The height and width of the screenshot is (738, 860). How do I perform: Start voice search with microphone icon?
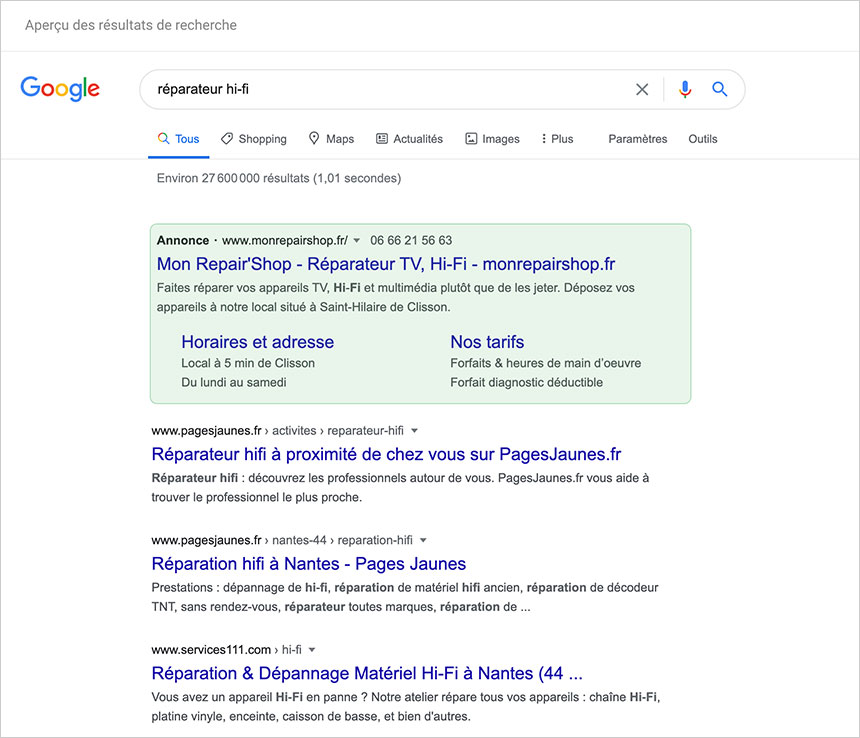tap(684, 89)
